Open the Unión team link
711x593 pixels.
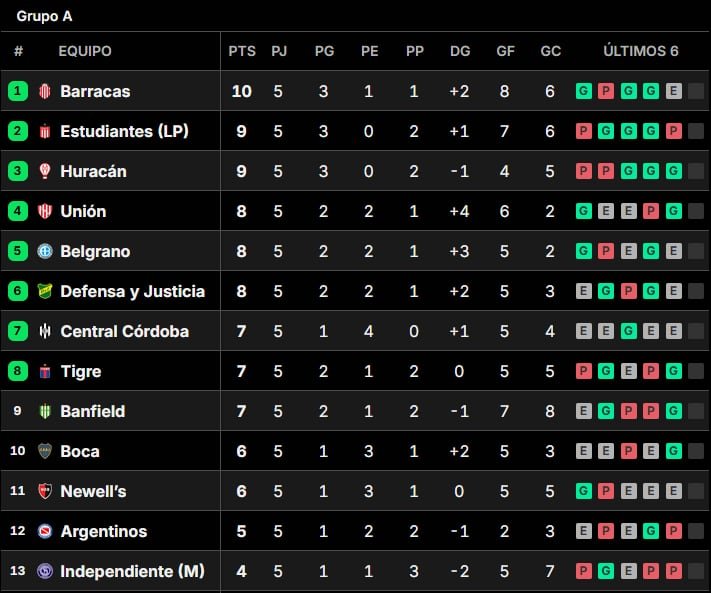coord(83,211)
